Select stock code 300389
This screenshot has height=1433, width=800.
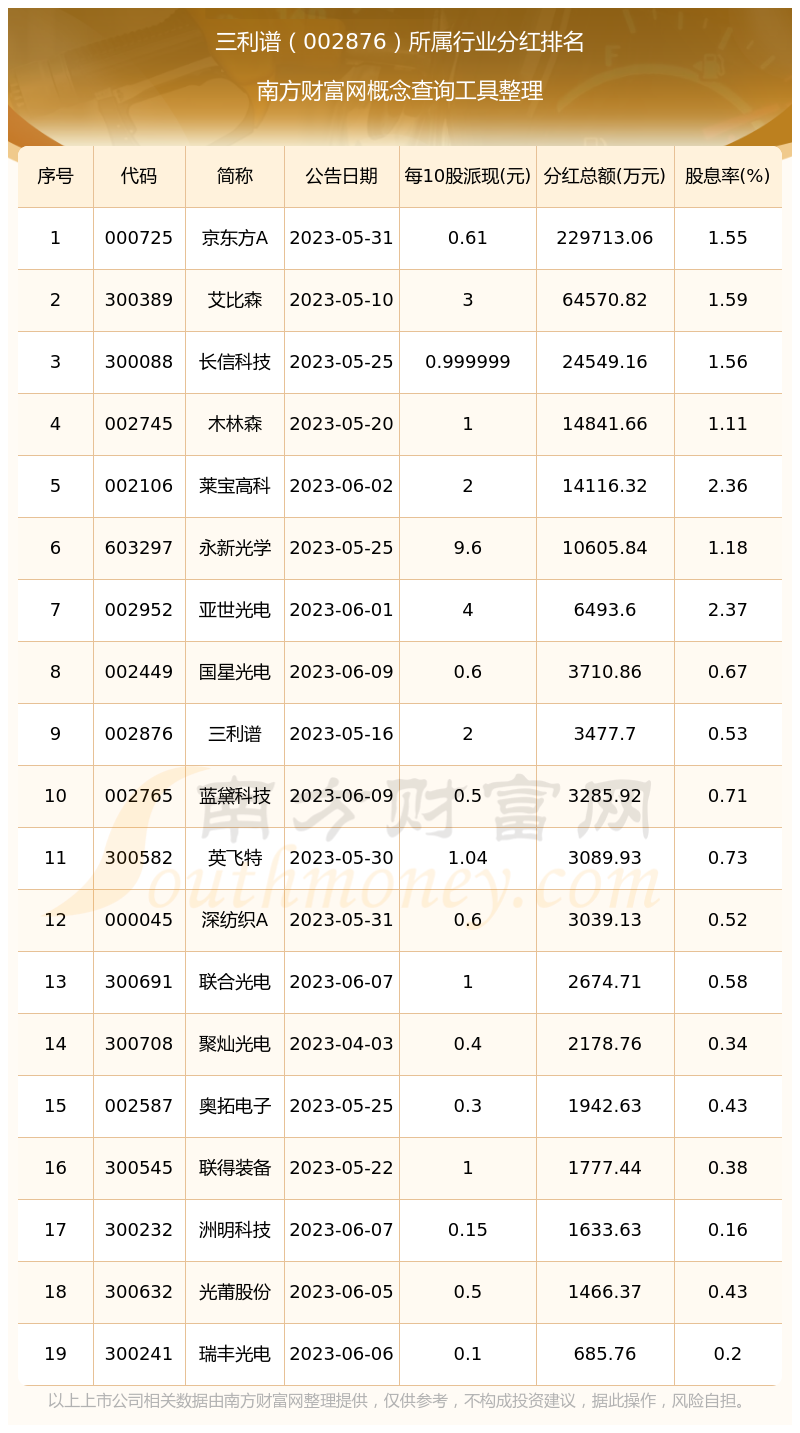pyautogui.click(x=139, y=300)
